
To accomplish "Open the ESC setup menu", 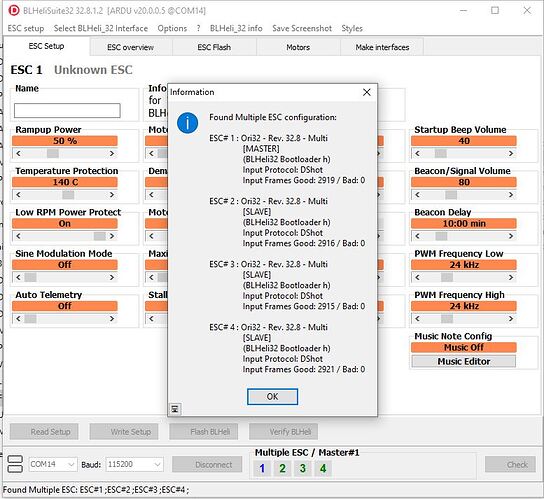I will 26,28.
